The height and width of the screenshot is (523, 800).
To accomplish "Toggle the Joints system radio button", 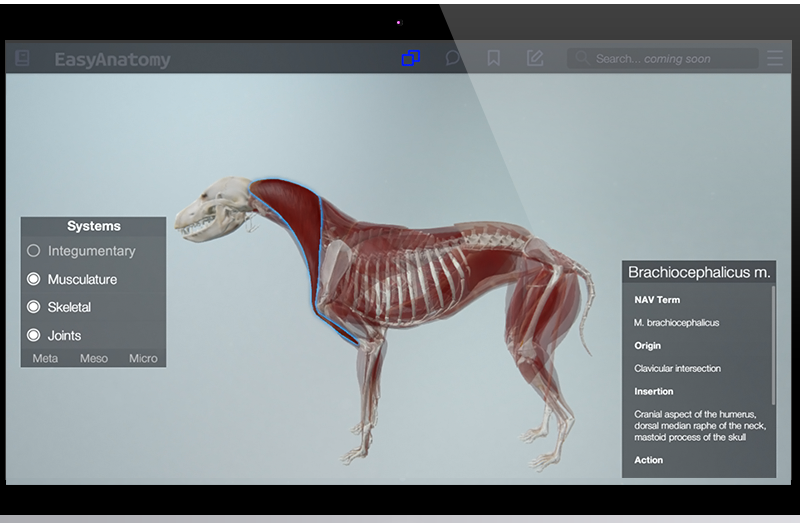I will coord(34,335).
